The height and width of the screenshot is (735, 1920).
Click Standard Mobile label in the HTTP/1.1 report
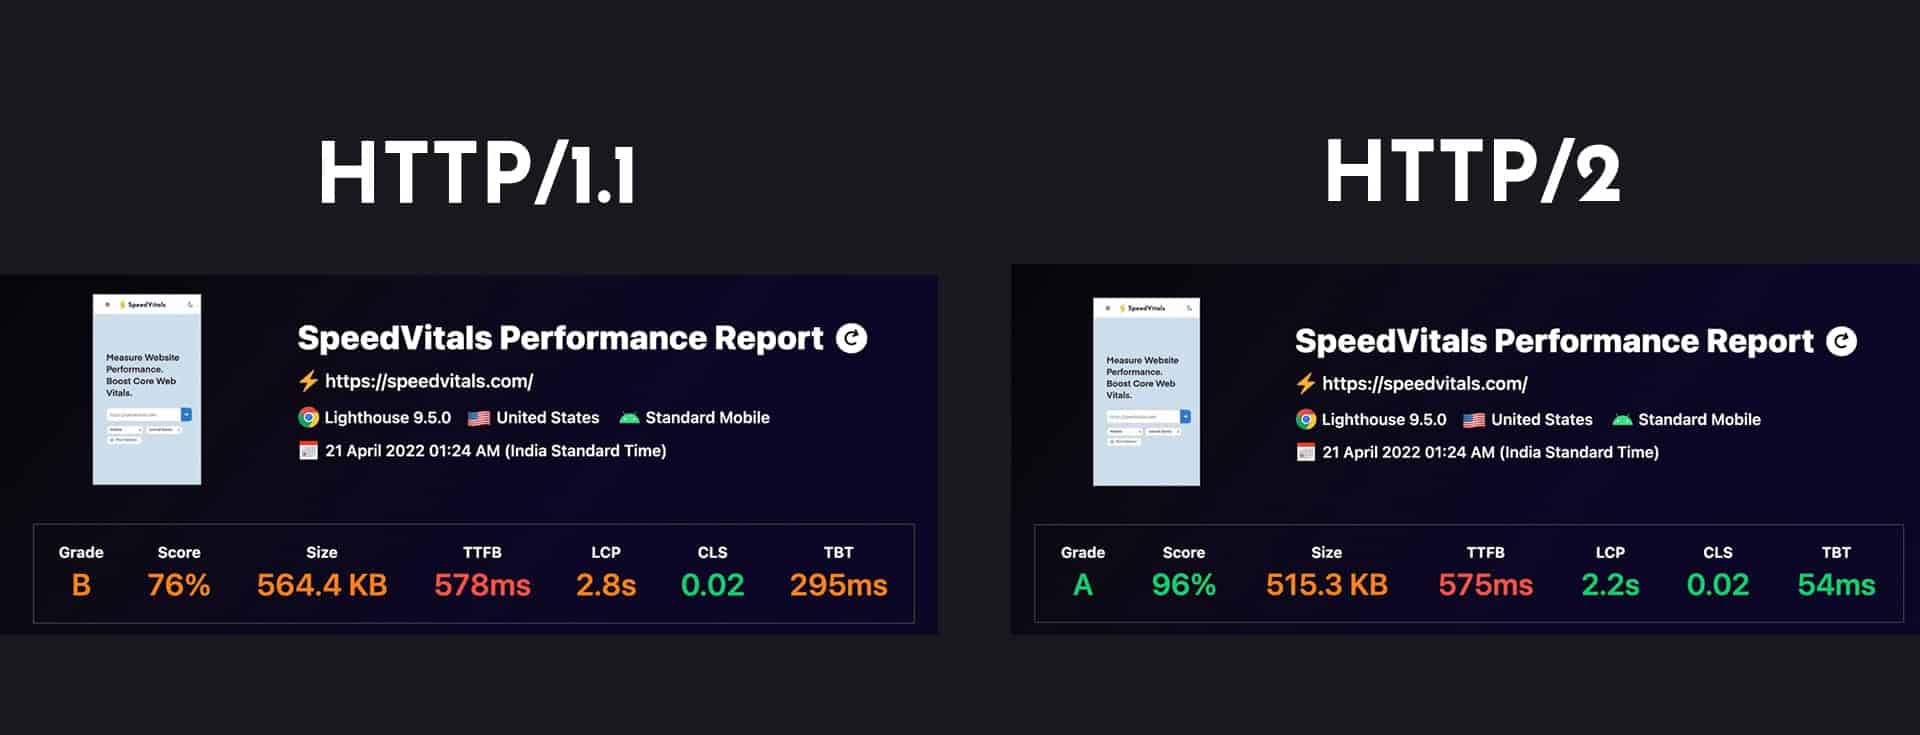pos(708,418)
